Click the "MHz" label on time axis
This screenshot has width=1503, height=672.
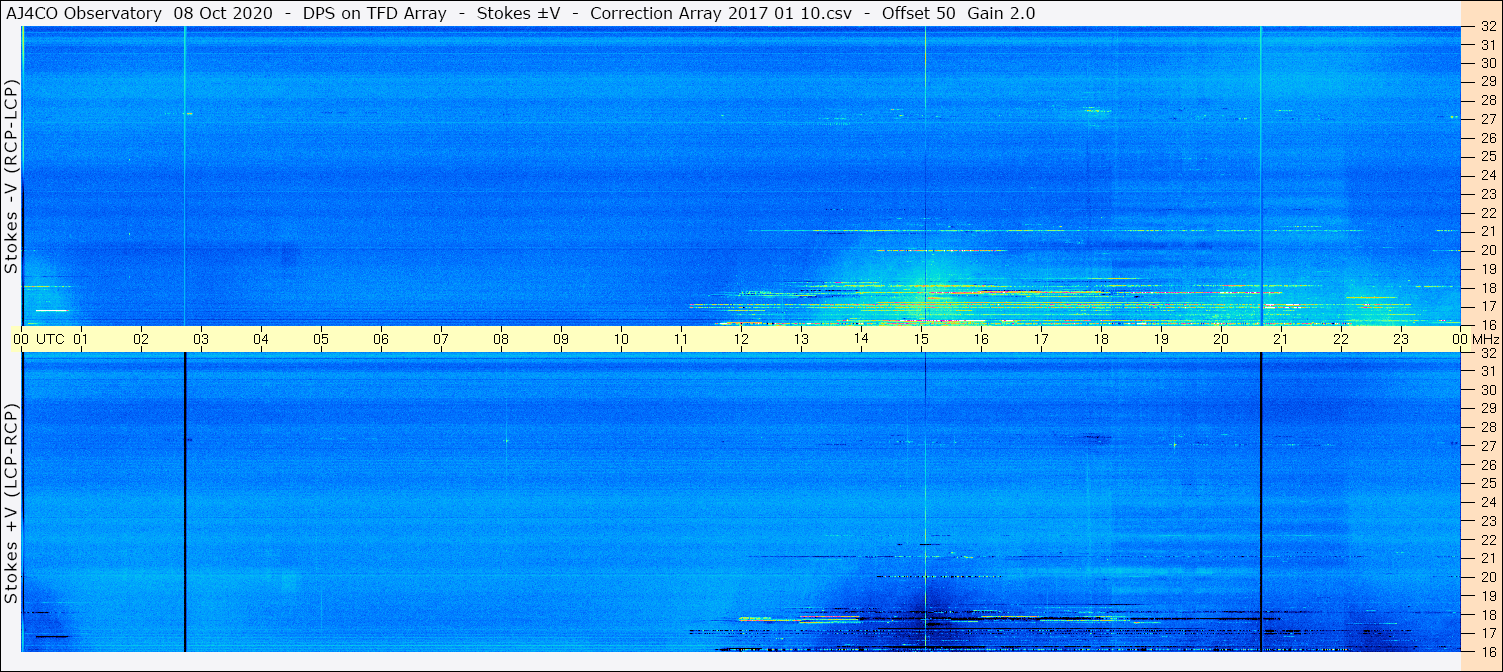(x=1485, y=339)
